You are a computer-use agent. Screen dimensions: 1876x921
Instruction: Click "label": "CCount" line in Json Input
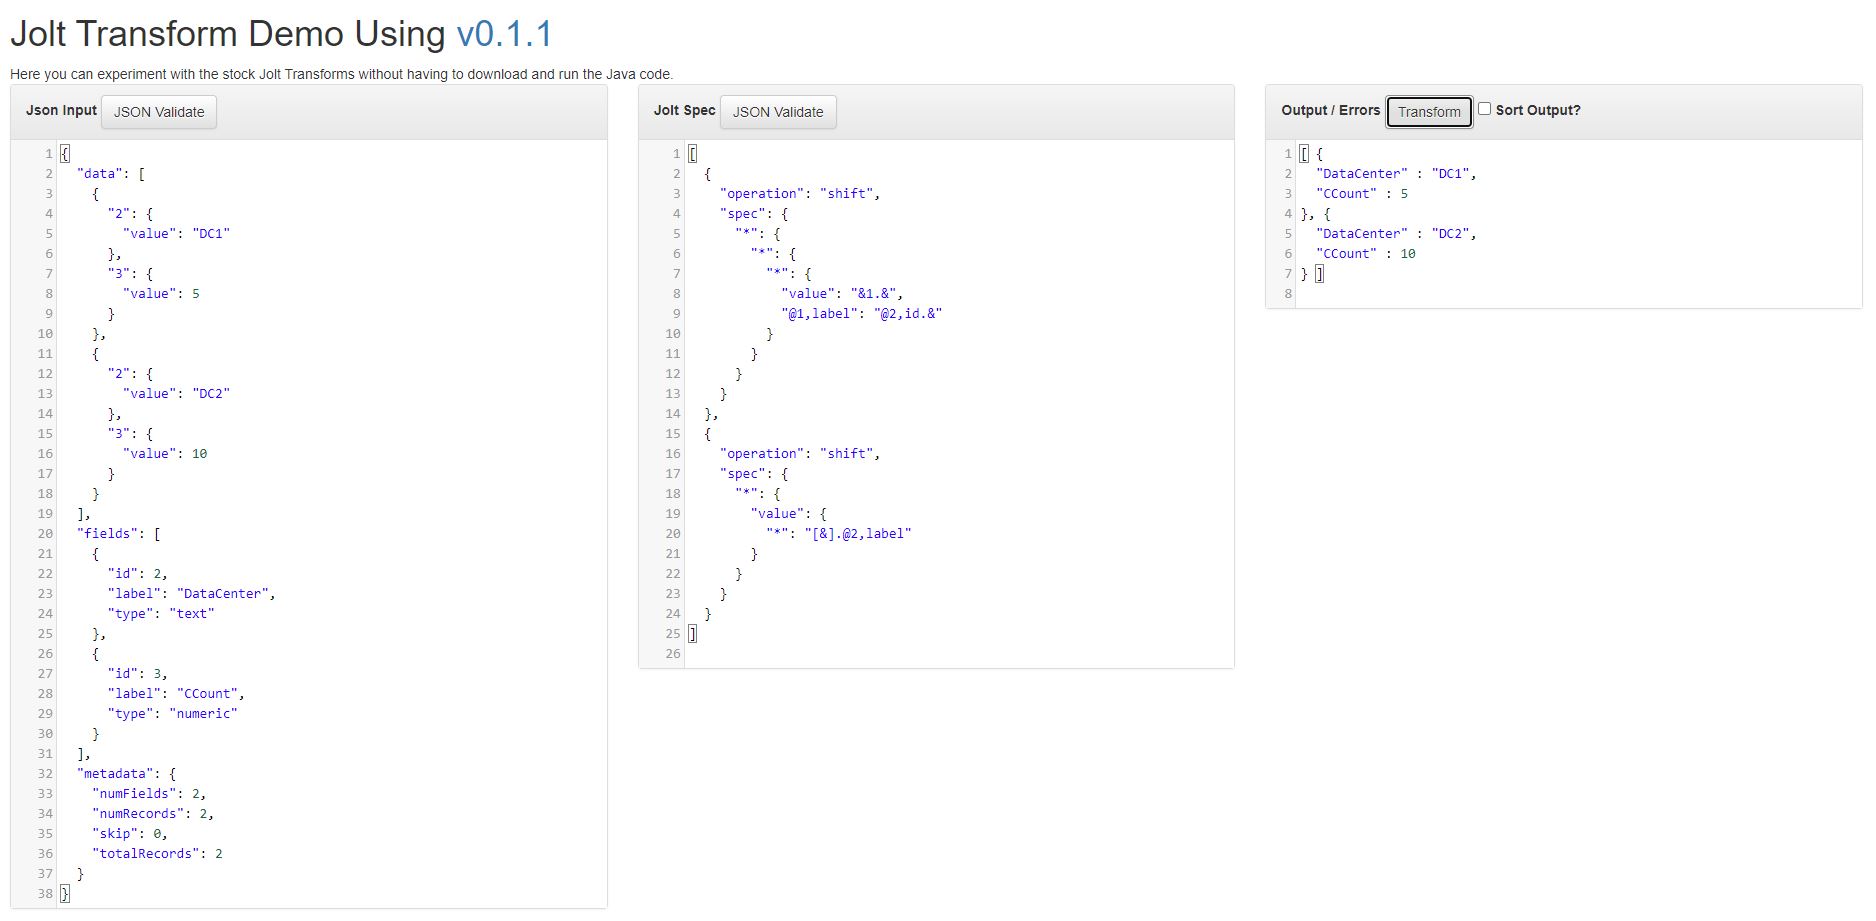(x=176, y=693)
